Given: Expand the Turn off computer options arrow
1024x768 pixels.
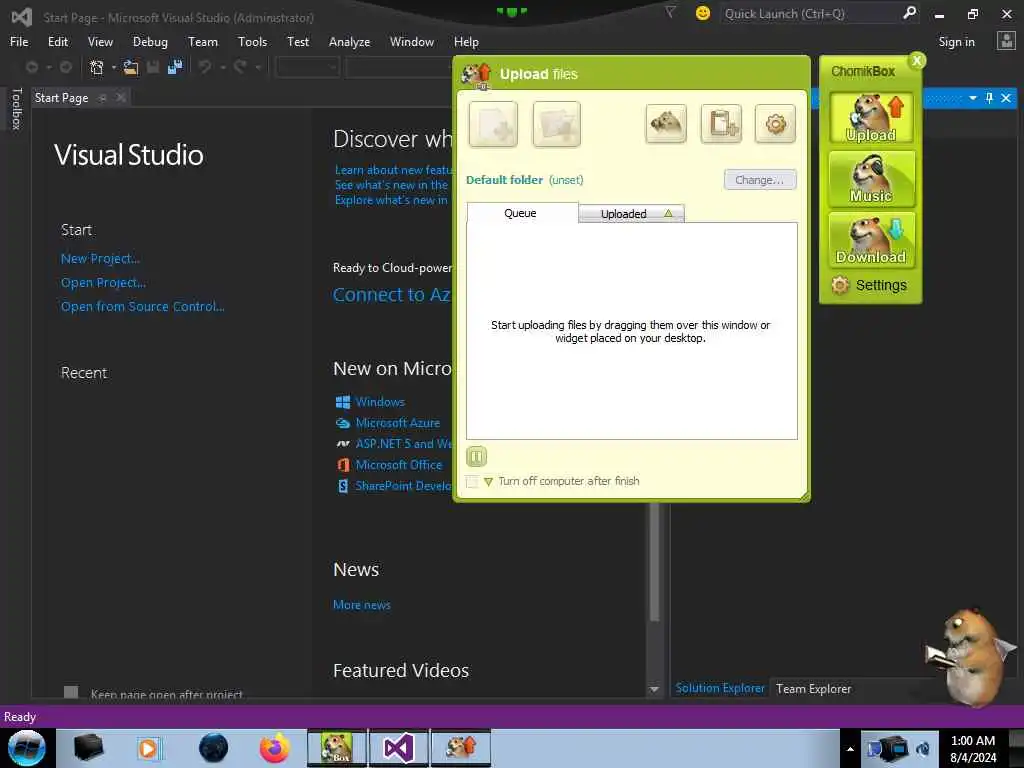Looking at the screenshot, I should coord(488,482).
